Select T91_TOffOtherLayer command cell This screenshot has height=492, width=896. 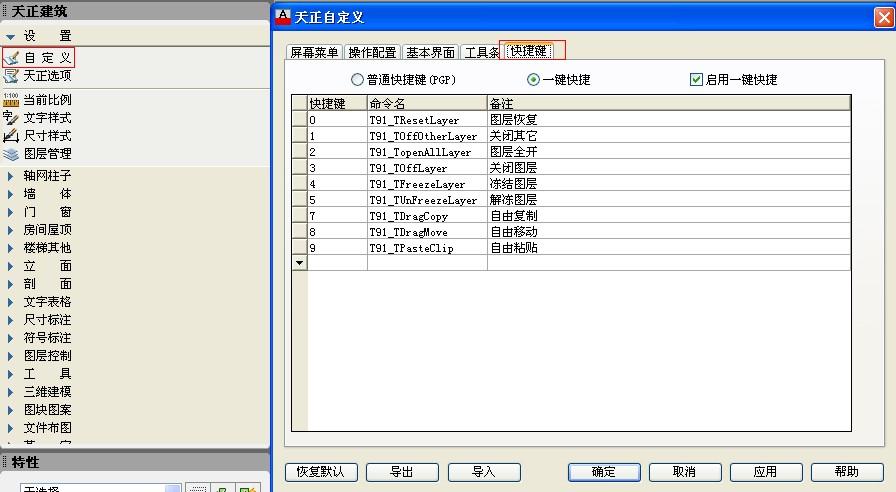(x=427, y=135)
